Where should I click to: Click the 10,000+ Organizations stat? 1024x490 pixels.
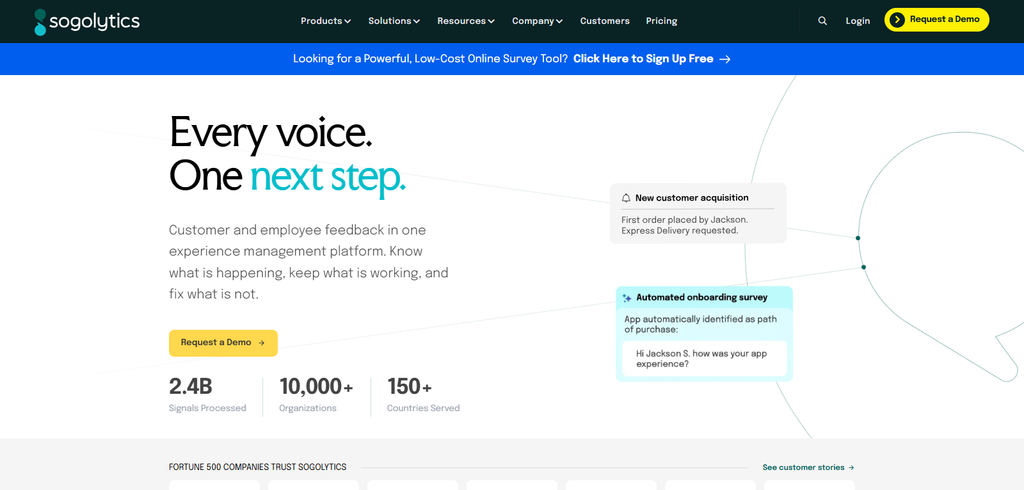point(316,395)
